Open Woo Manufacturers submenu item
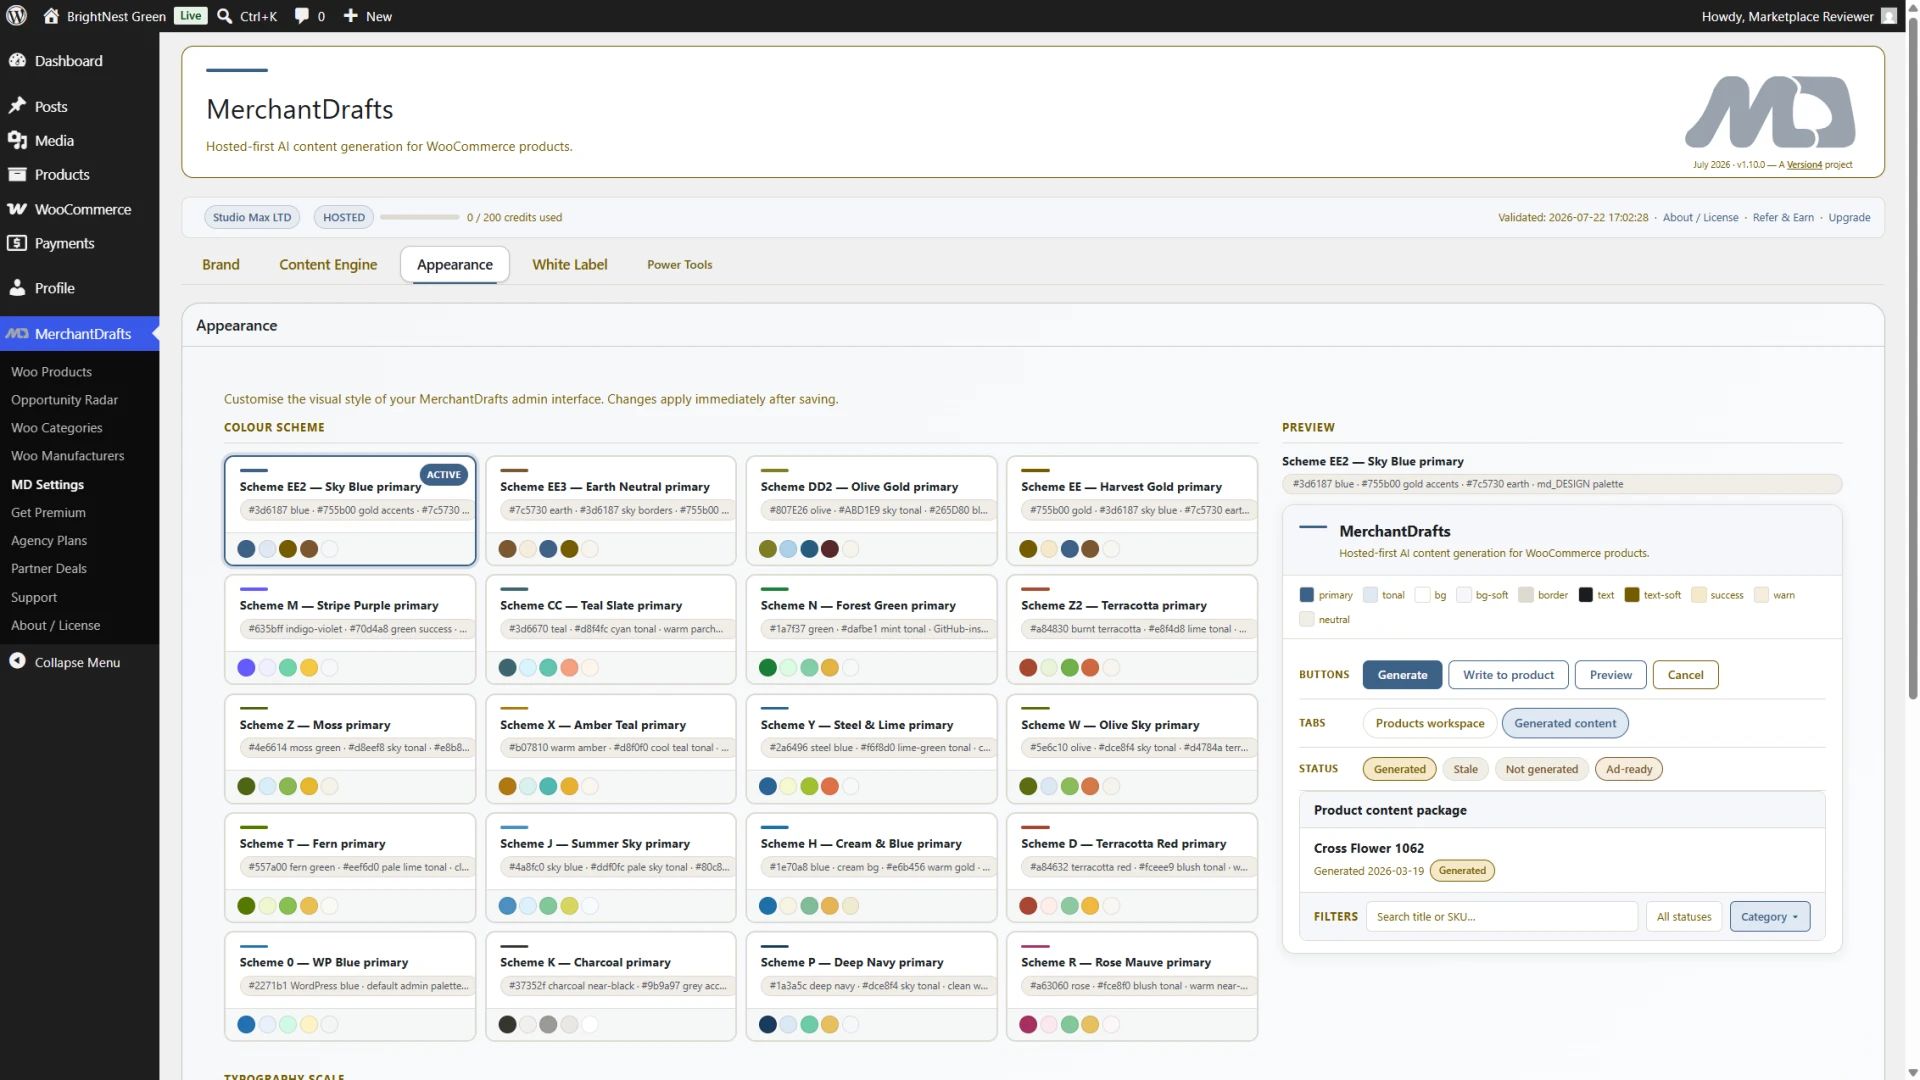Viewport: 1920px width, 1080px height. click(68, 456)
